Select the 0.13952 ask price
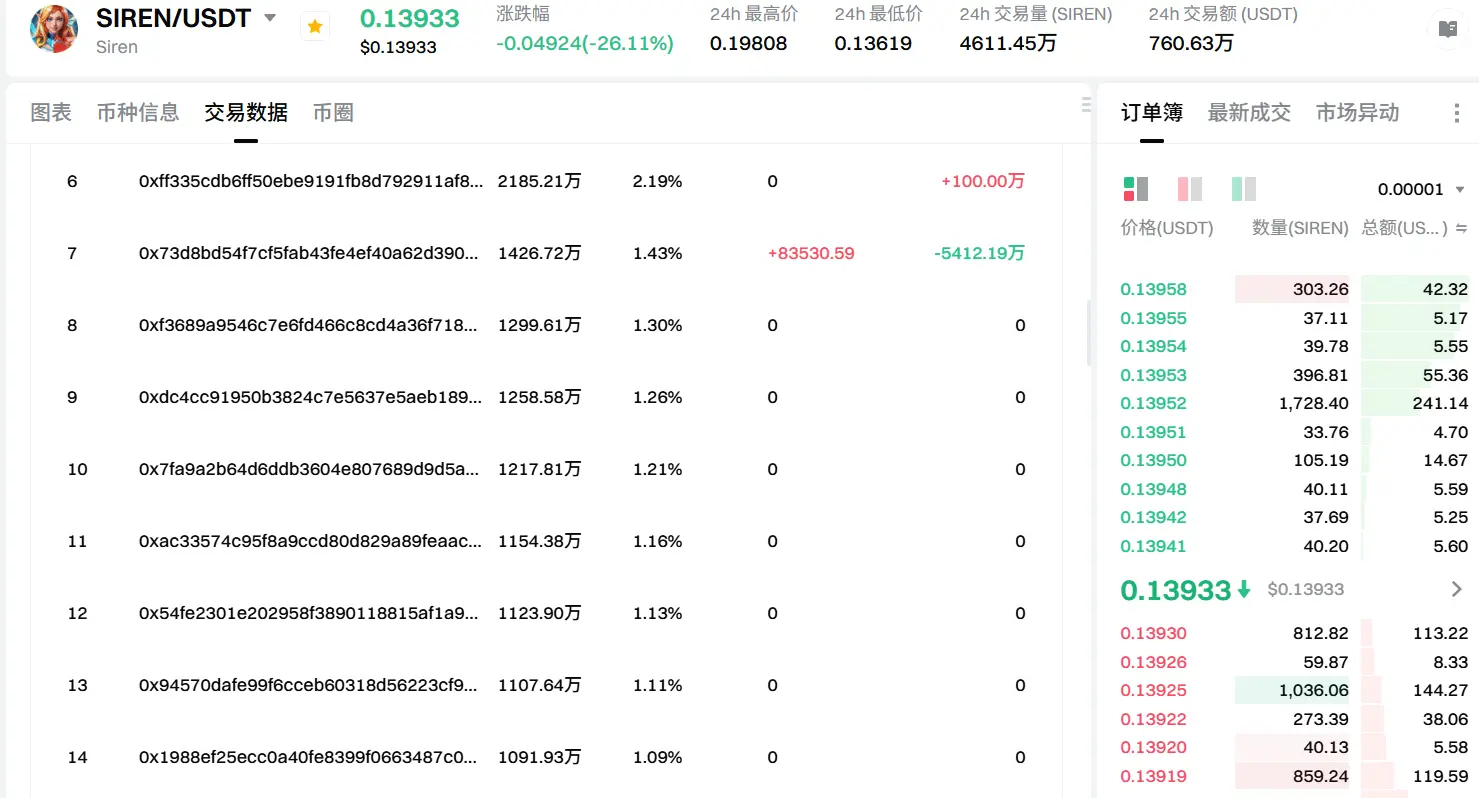Image resolution: width=1479 pixels, height=798 pixels. coord(1153,403)
